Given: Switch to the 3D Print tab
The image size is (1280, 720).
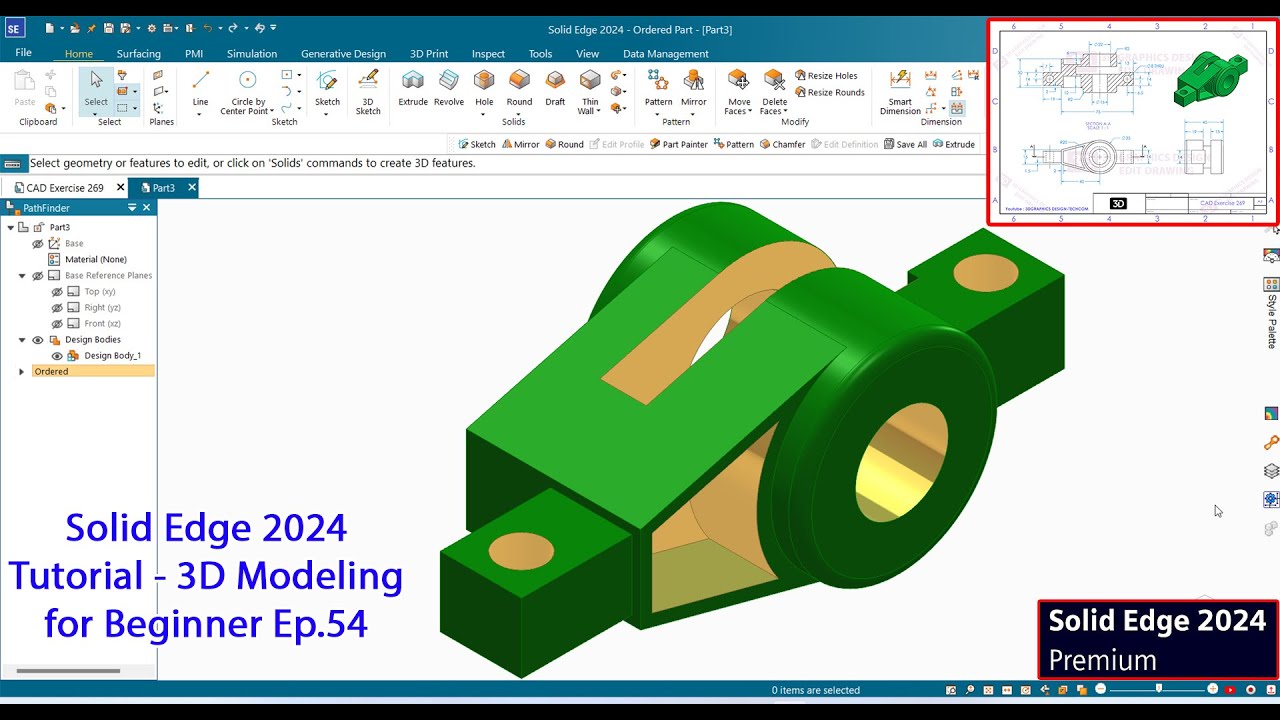Looking at the screenshot, I should 429,54.
